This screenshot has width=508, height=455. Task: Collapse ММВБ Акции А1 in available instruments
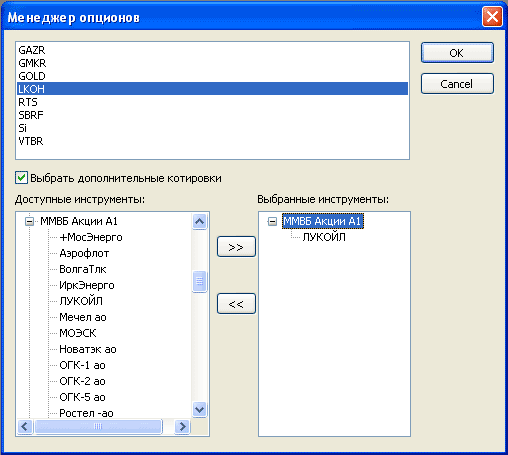[x=30, y=221]
